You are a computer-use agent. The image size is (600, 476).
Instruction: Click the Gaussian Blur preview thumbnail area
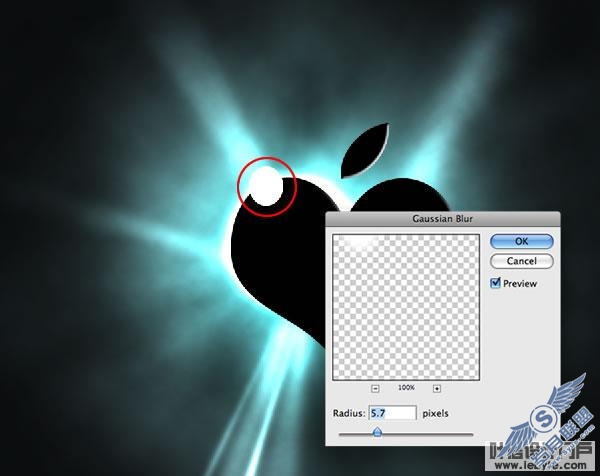click(406, 307)
